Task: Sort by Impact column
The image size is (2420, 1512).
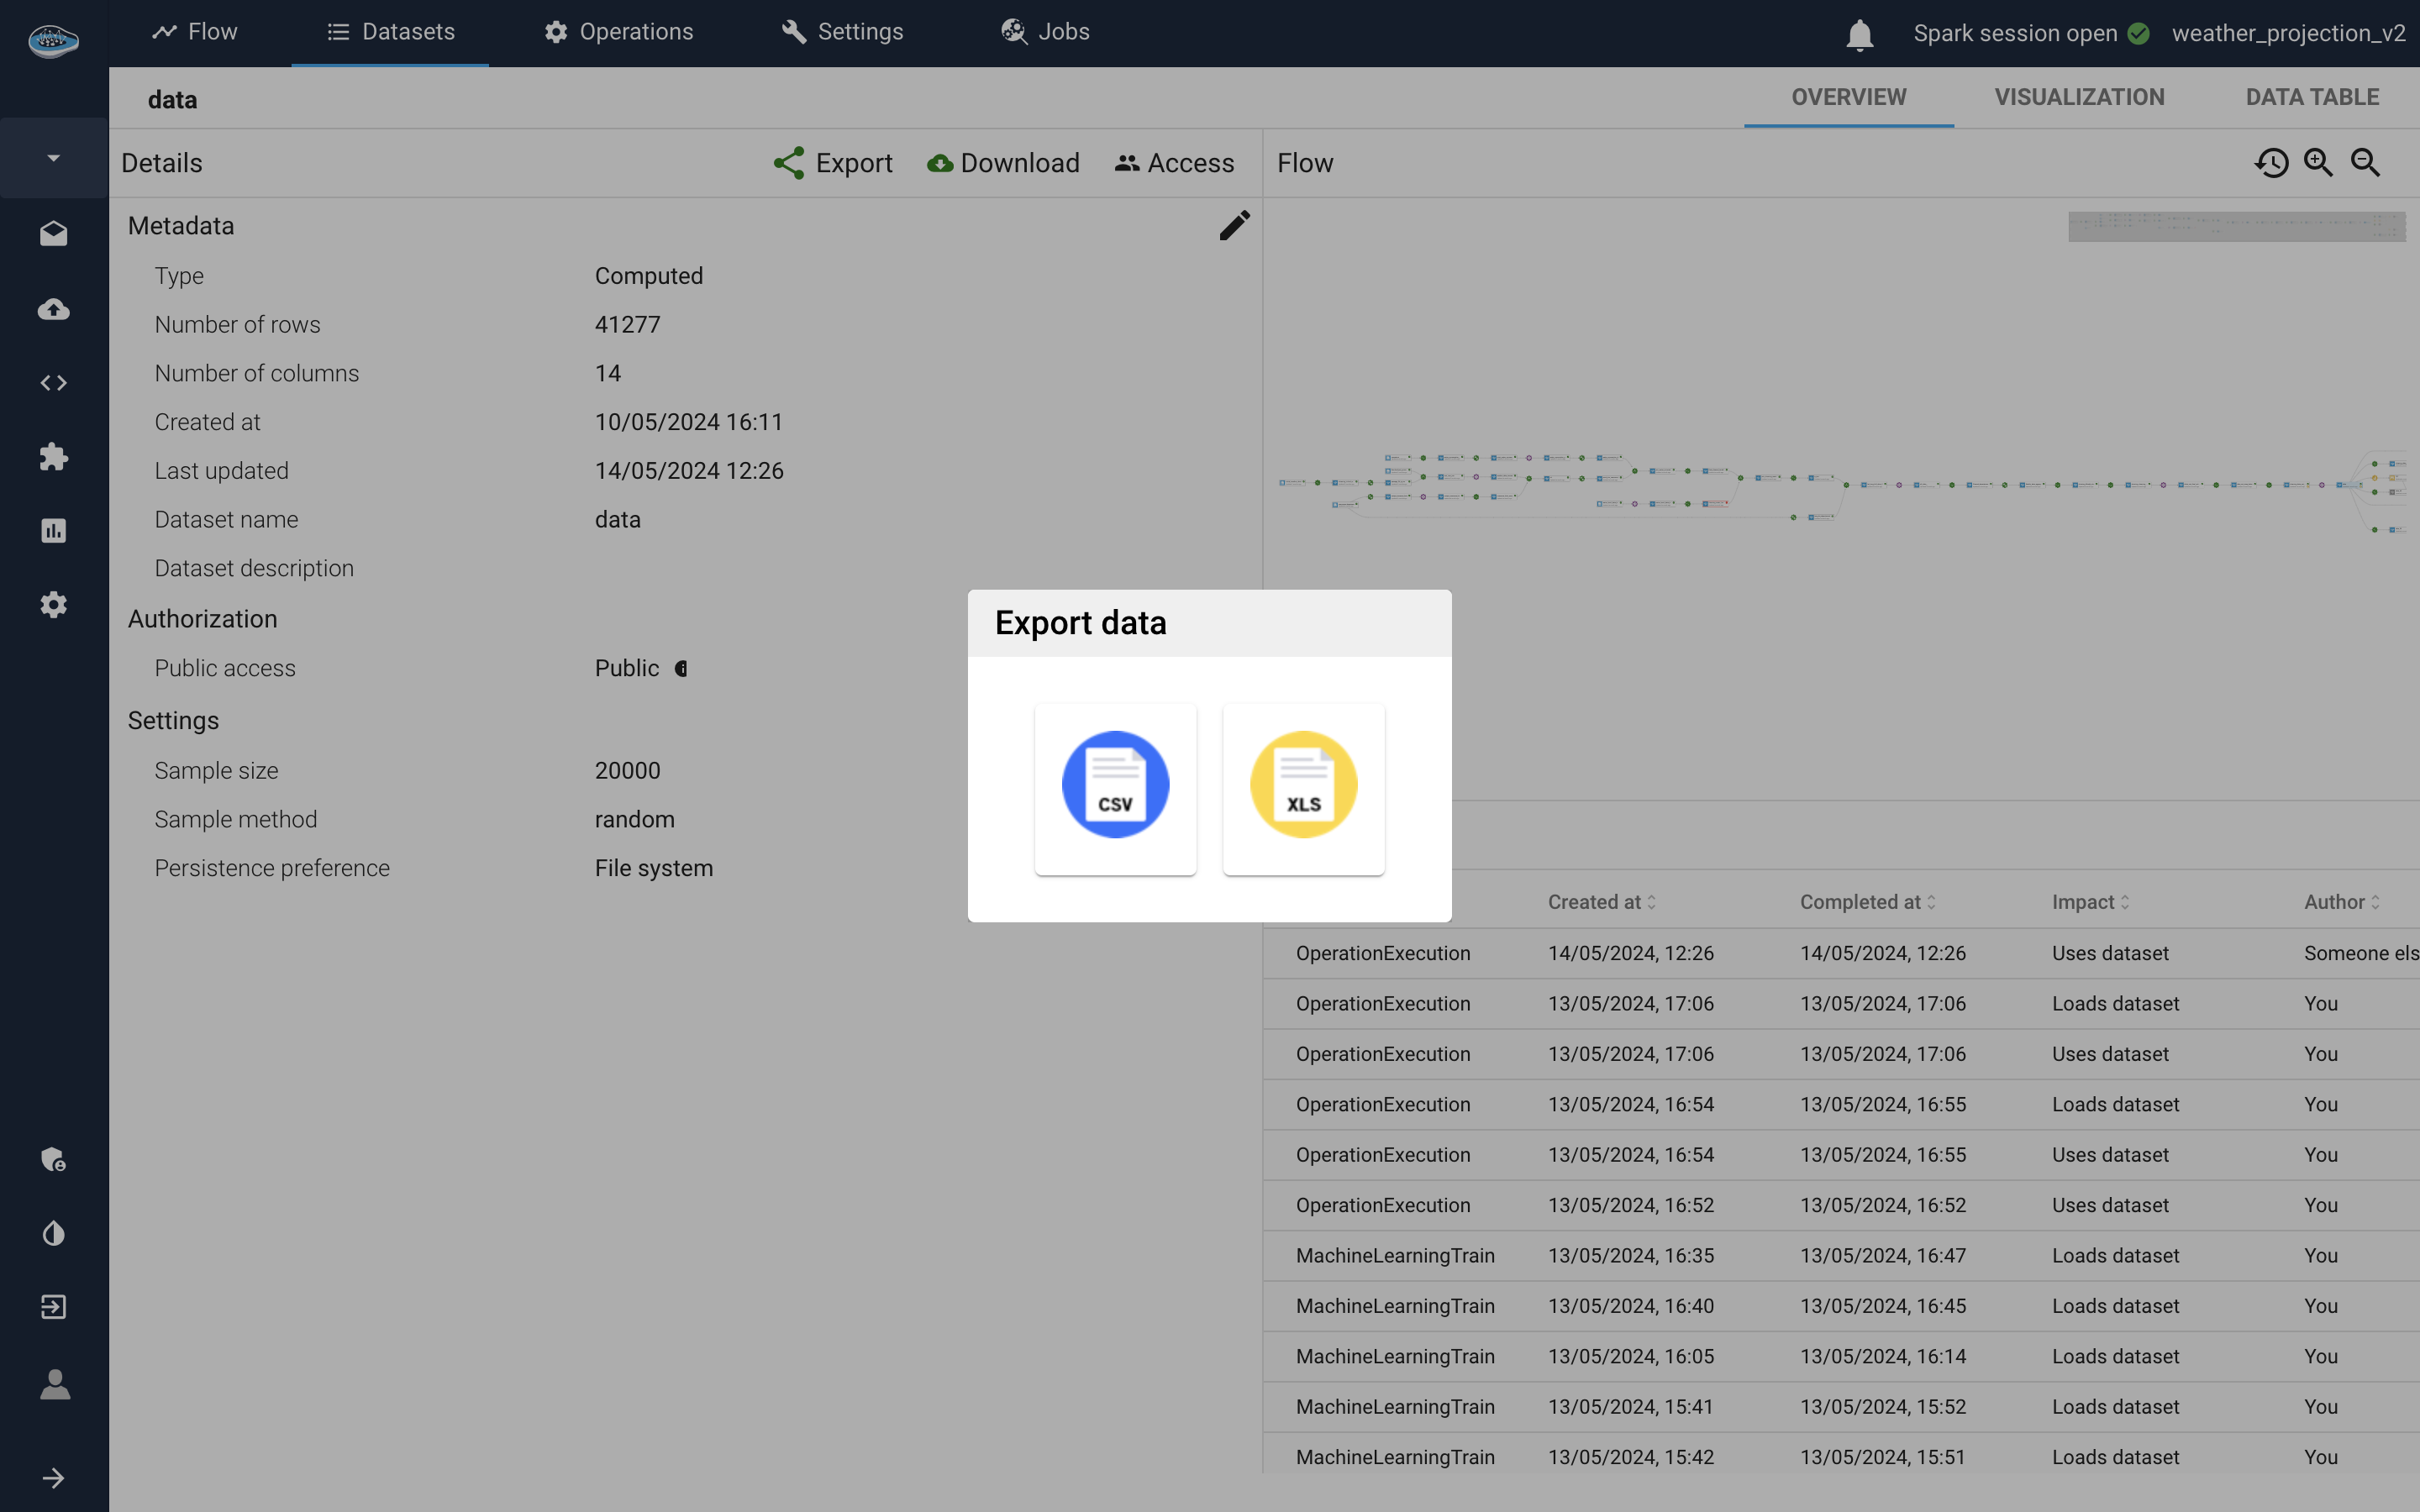Action: (x=2090, y=902)
